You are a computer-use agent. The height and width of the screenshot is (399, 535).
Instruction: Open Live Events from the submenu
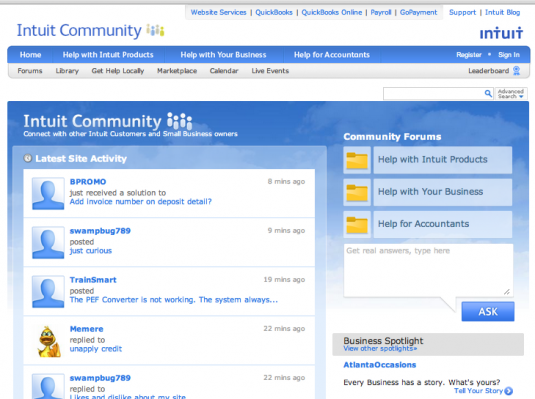pyautogui.click(x=270, y=71)
